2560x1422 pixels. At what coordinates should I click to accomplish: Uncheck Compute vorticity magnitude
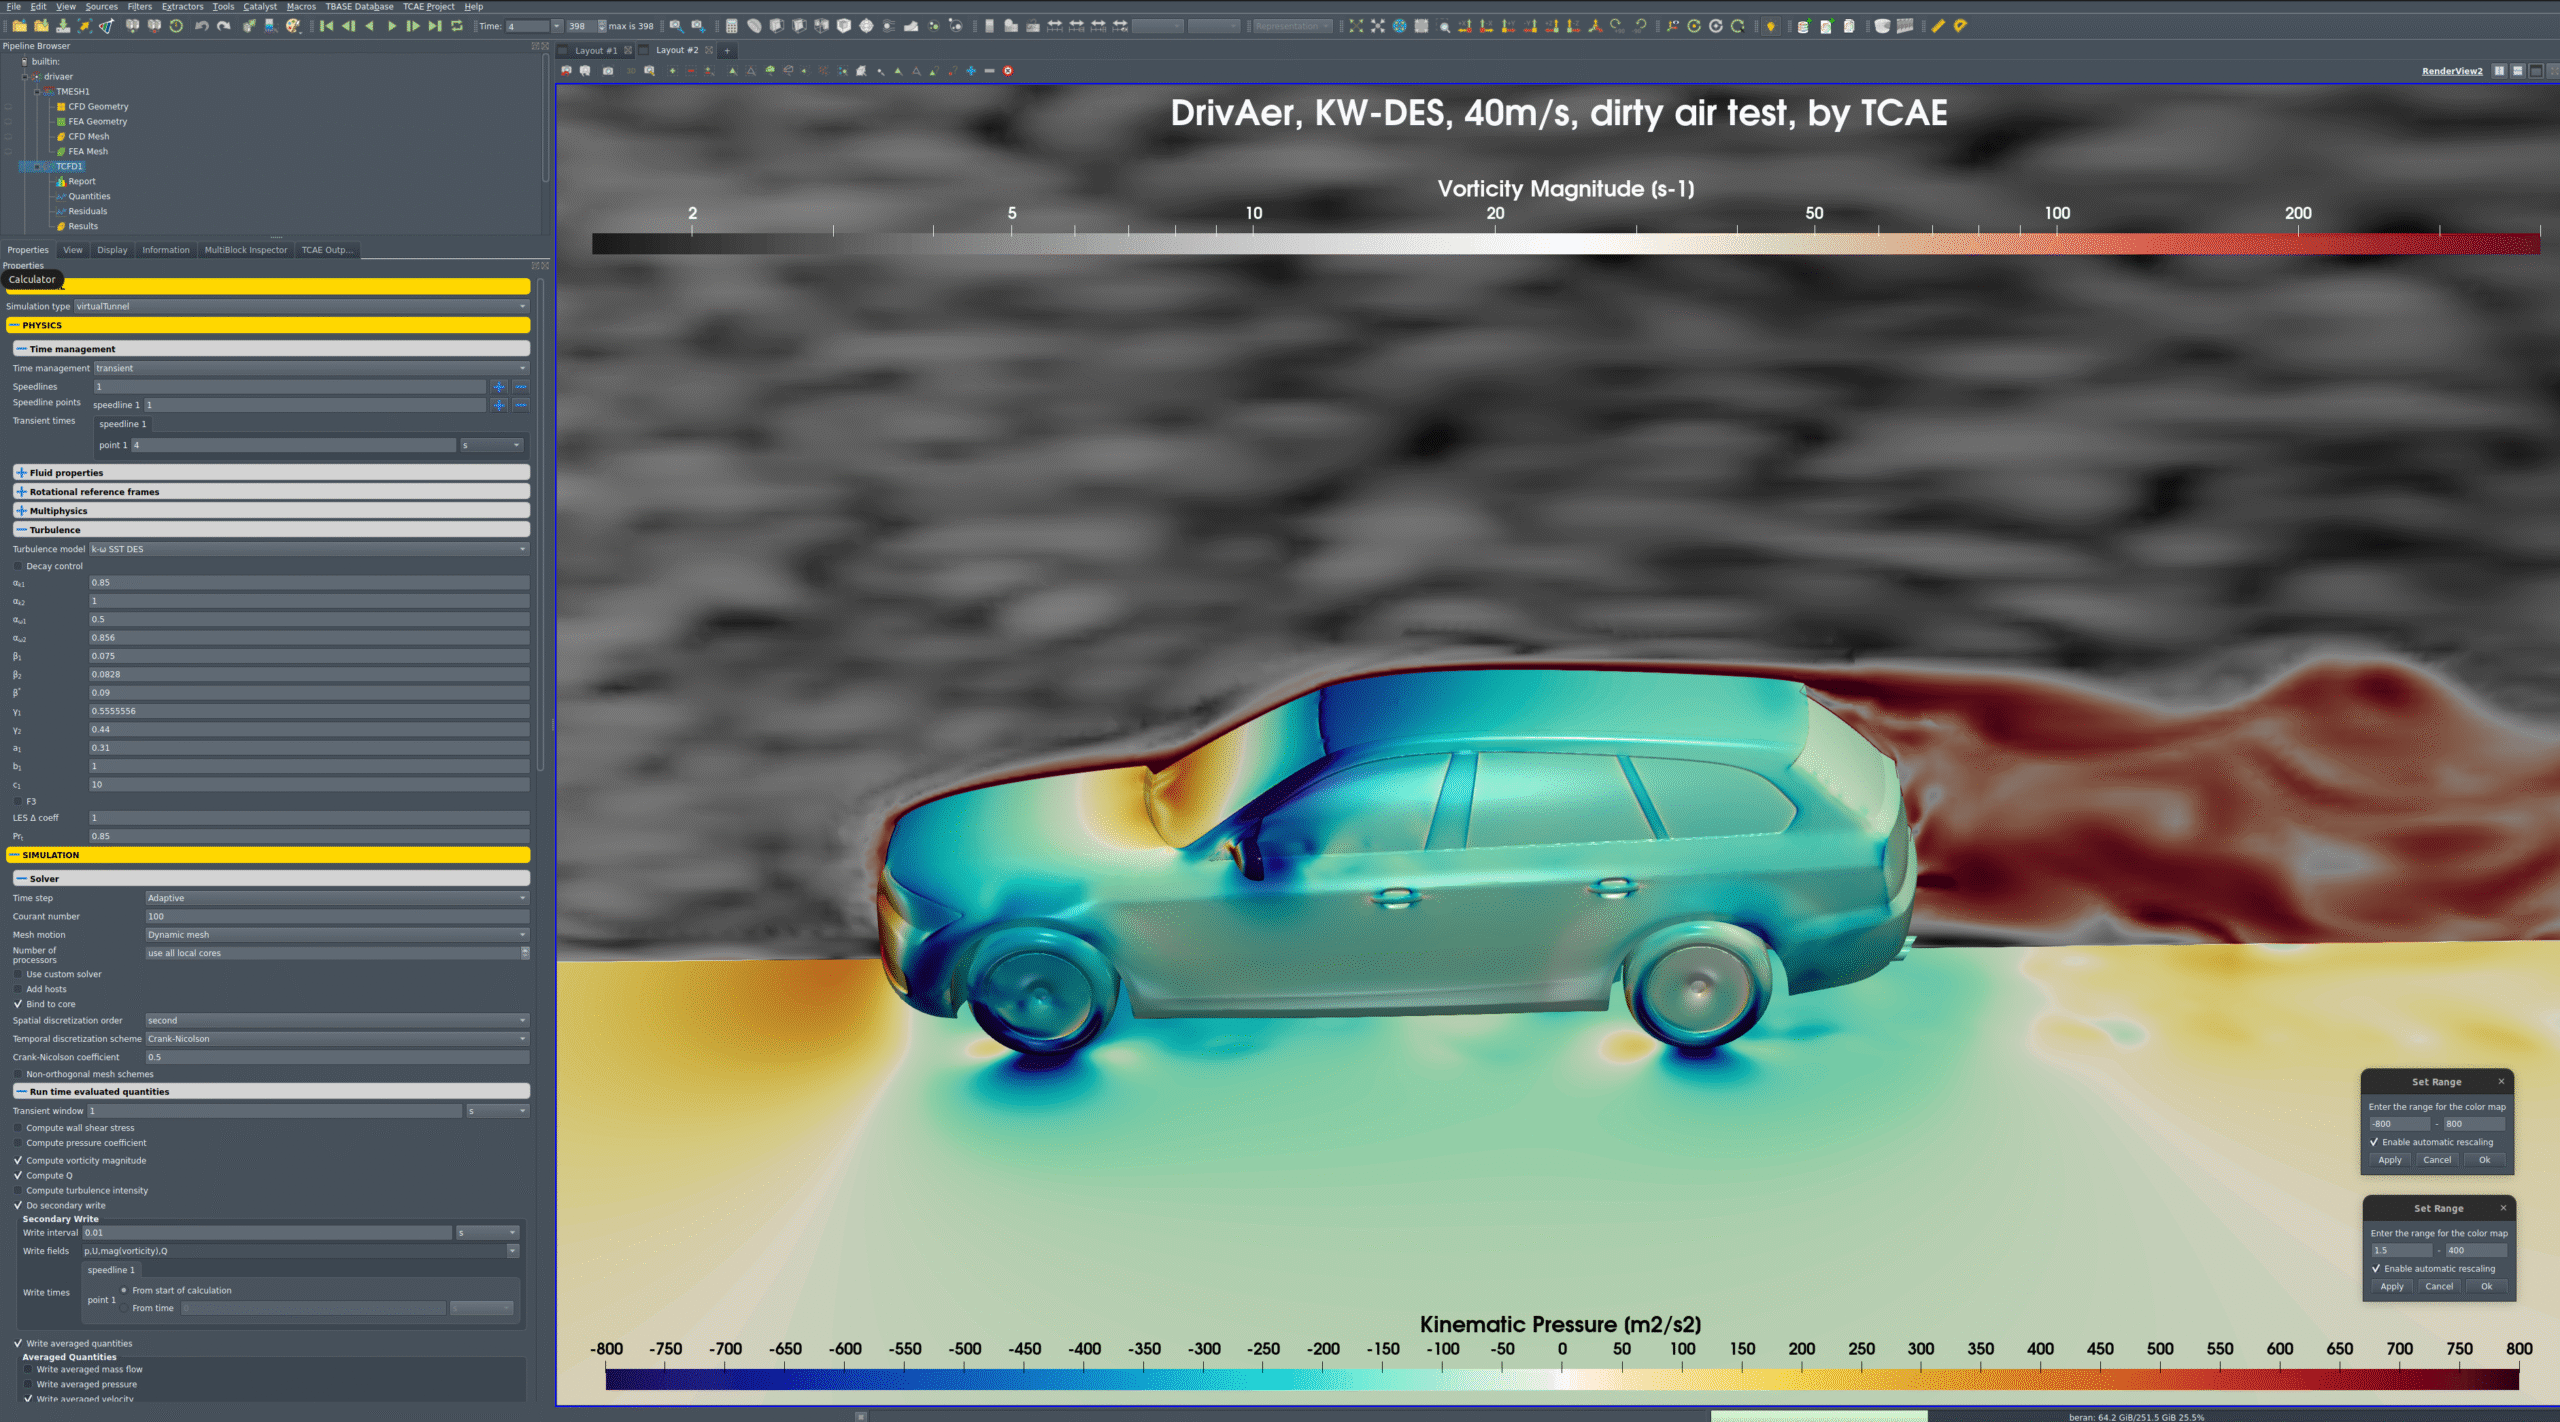pyautogui.click(x=19, y=1161)
